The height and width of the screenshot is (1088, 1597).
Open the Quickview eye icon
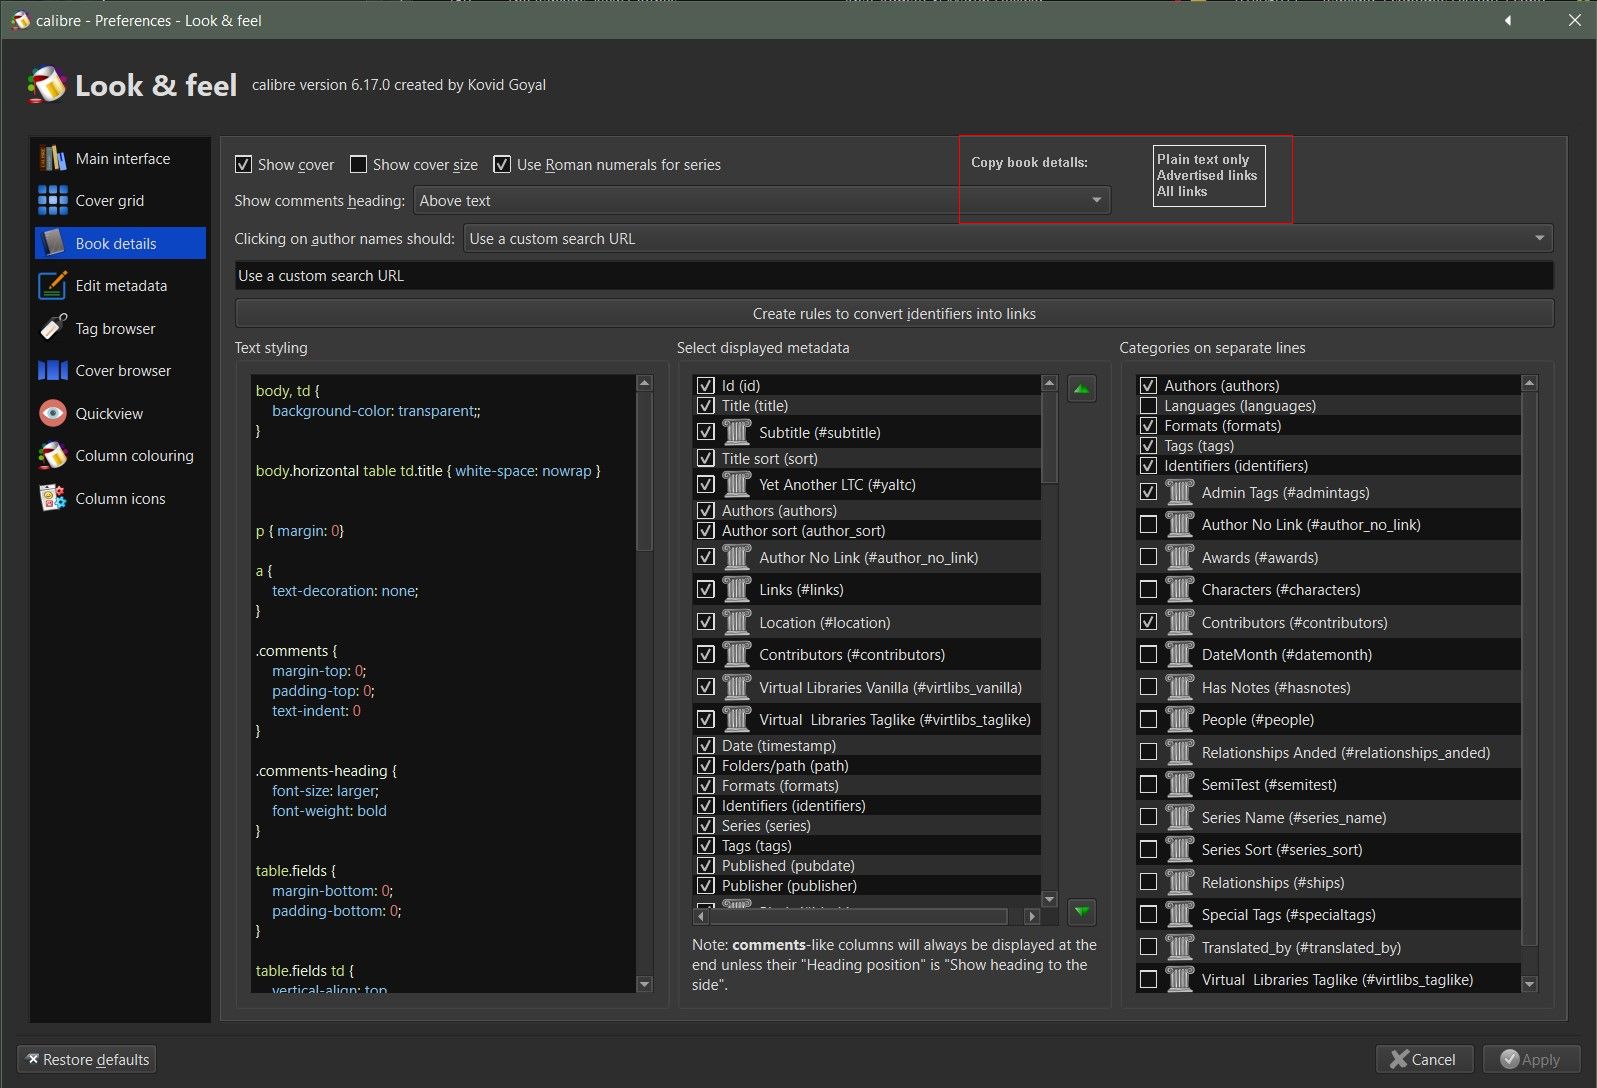53,413
